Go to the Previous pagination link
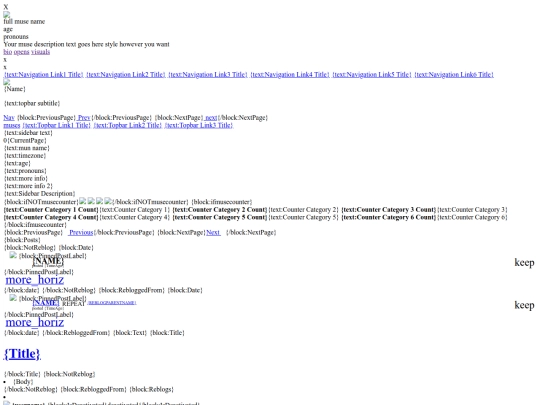Screen dimensions: 540x405 pyautogui.click(x=81, y=232)
